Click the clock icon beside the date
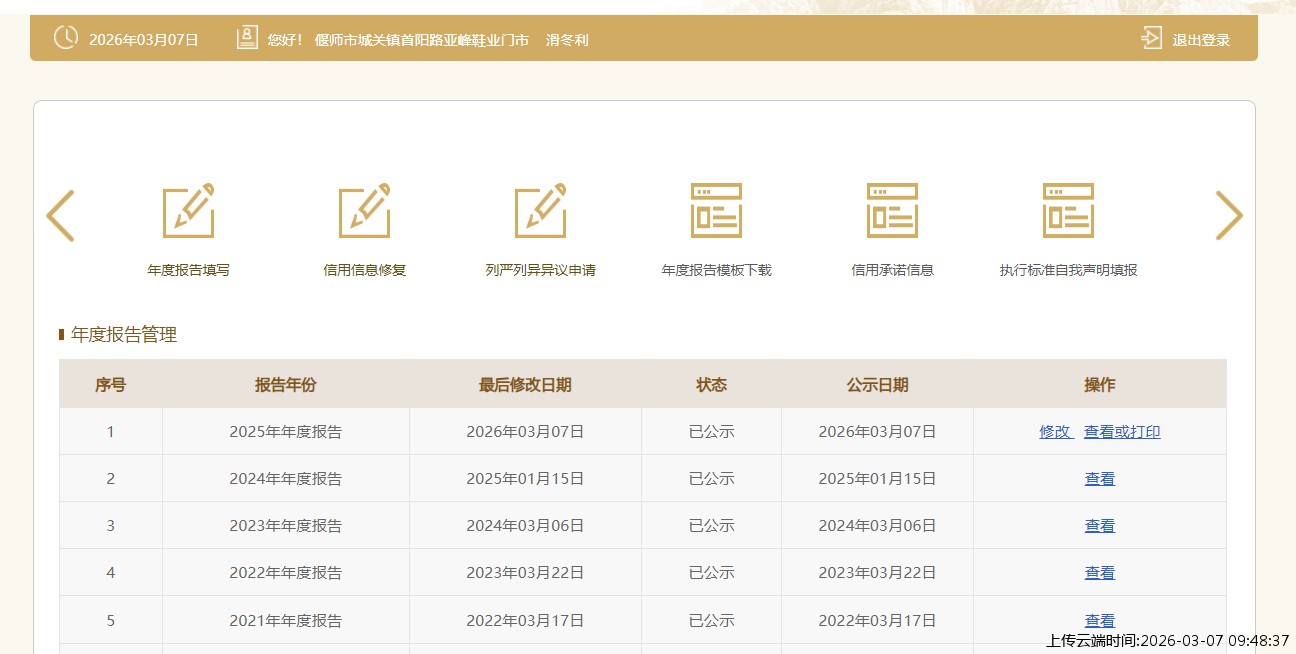1296x654 pixels. coord(65,38)
